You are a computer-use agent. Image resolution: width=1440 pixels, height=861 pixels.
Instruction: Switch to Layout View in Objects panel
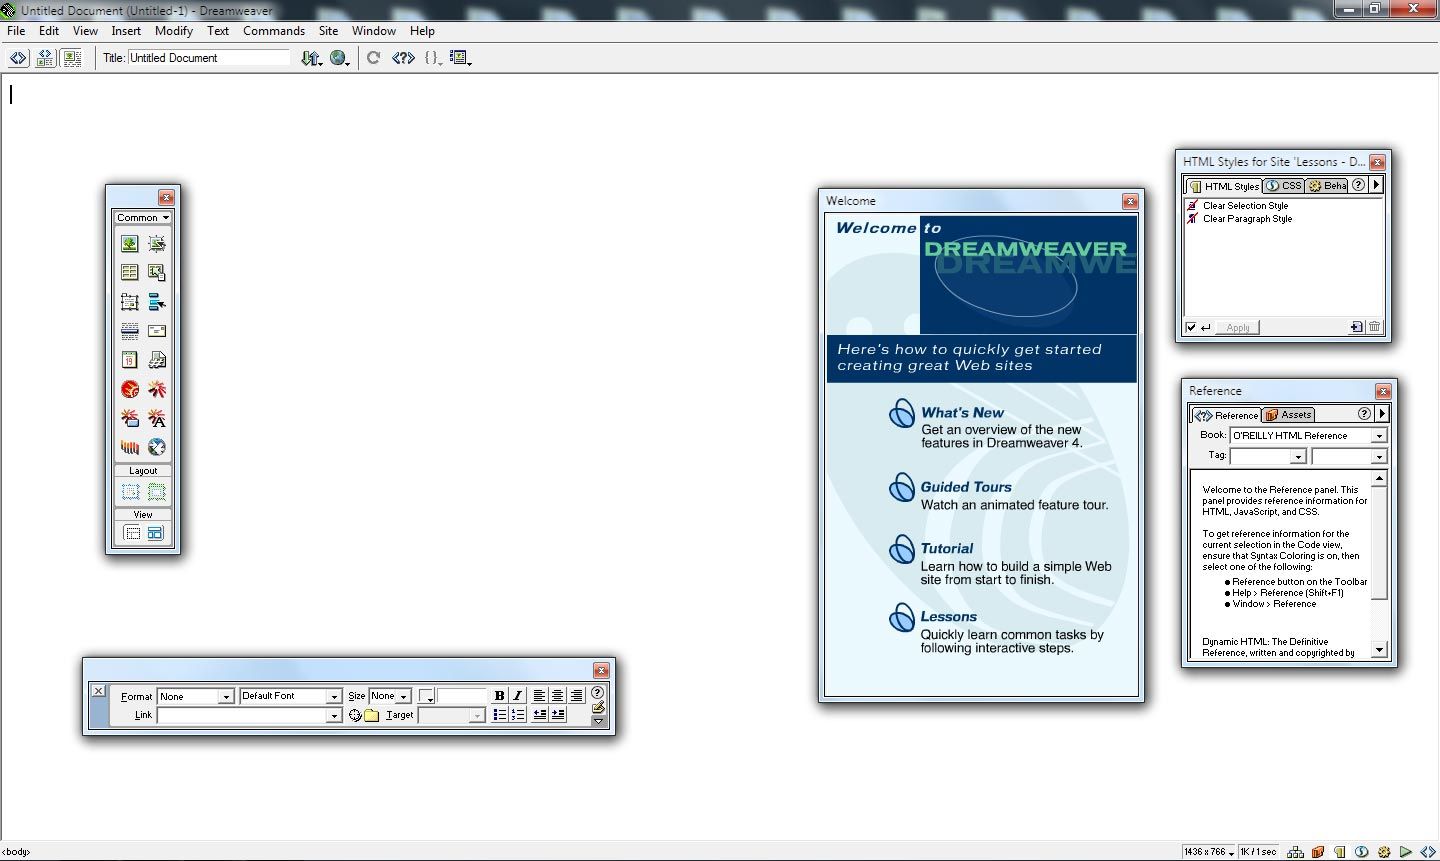tap(155, 534)
